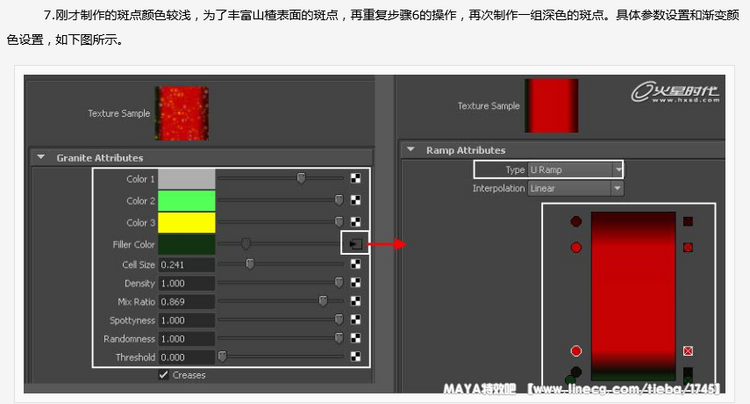Click the granite Texture Sample thumbnail
The width and height of the screenshot is (750, 404).
click(182, 113)
